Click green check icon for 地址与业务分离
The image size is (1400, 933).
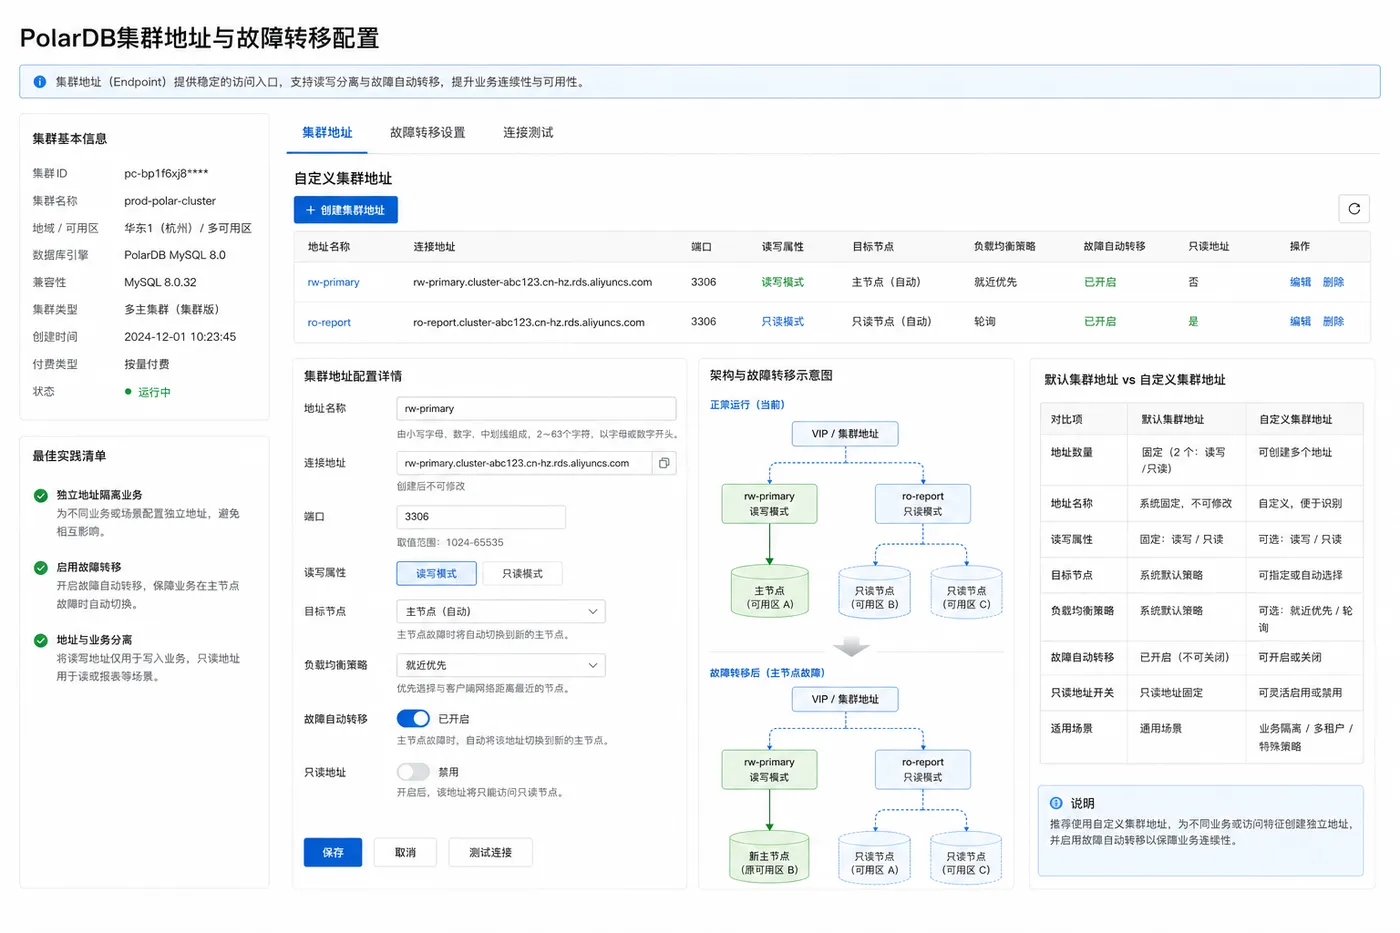click(41, 640)
